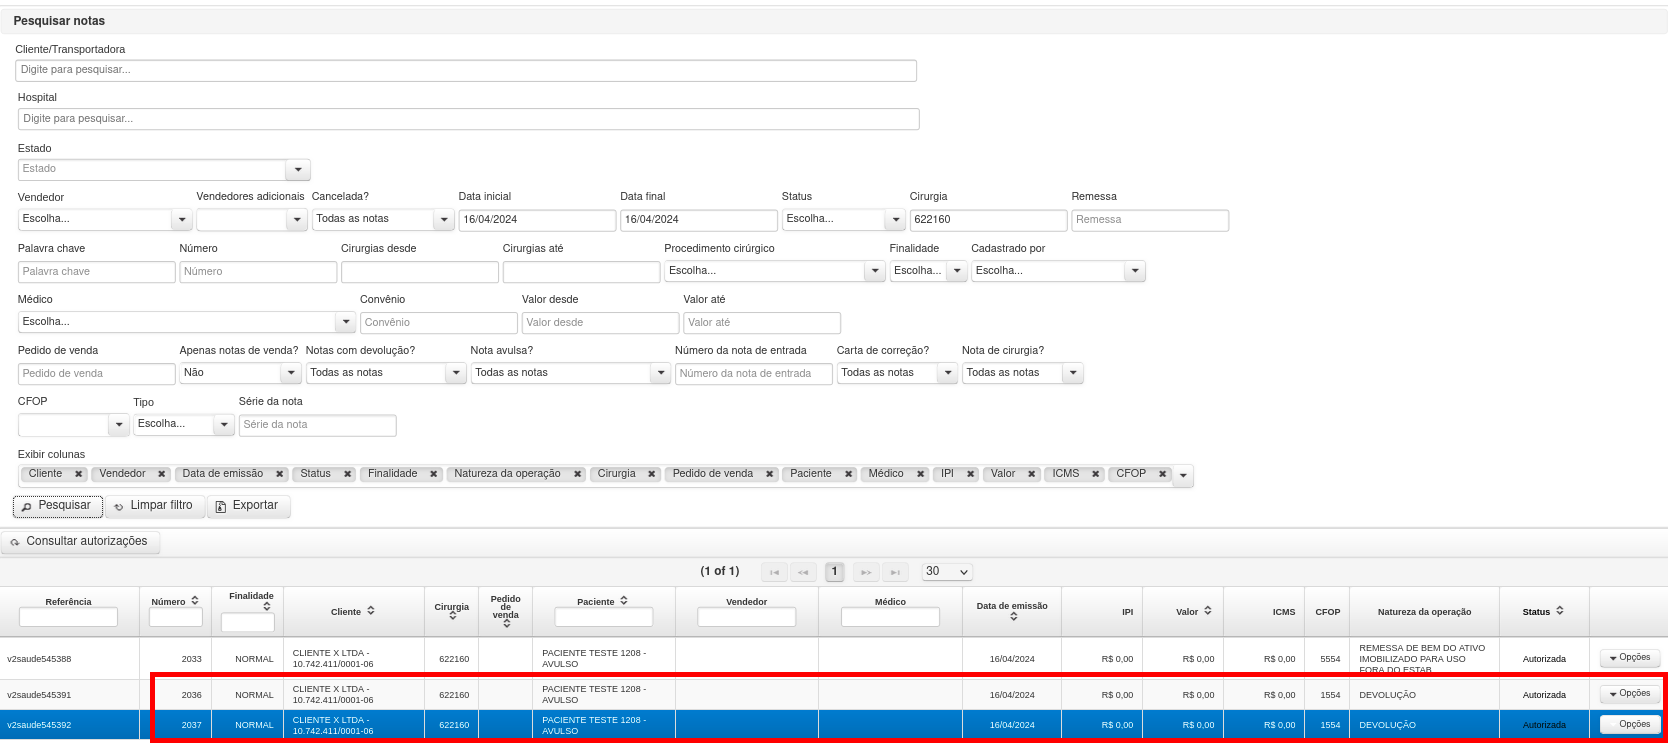Sort table by Data de emissão column
This screenshot has width=1668, height=745.
(x=1013, y=617)
